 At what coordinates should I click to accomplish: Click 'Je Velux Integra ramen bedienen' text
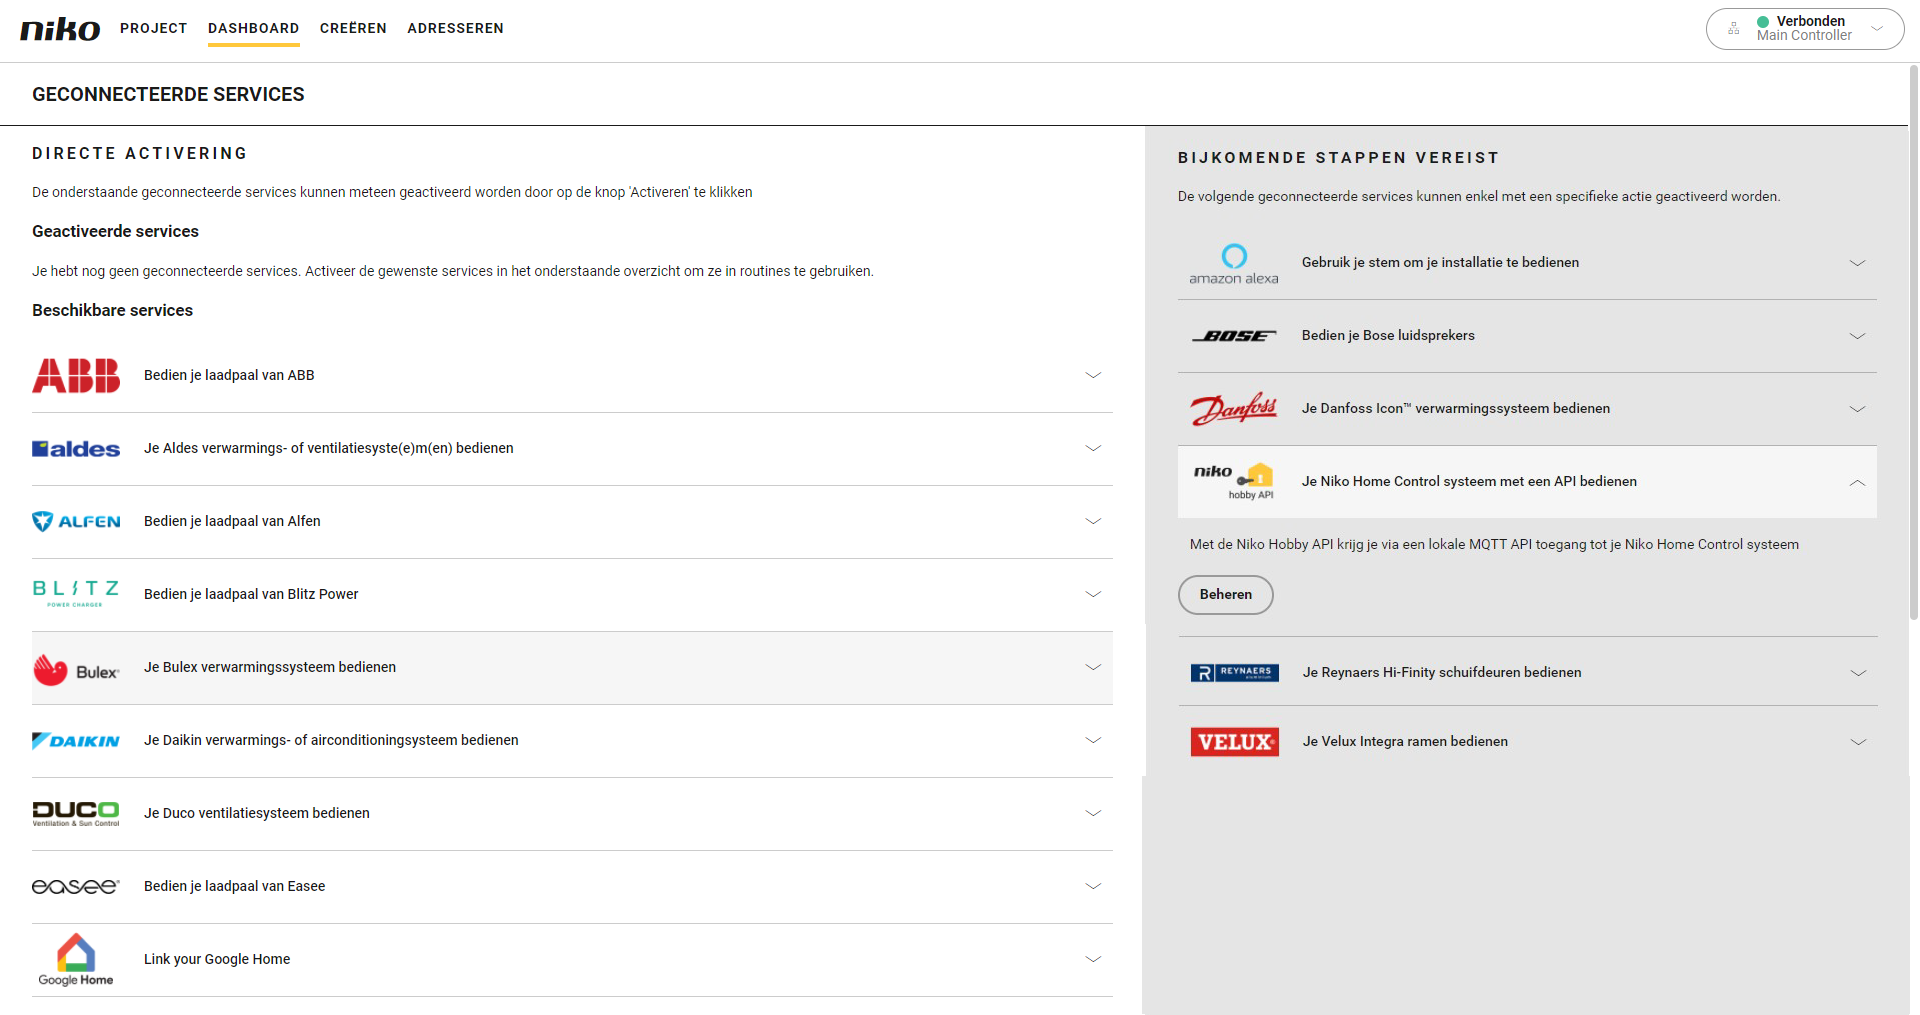(1405, 741)
